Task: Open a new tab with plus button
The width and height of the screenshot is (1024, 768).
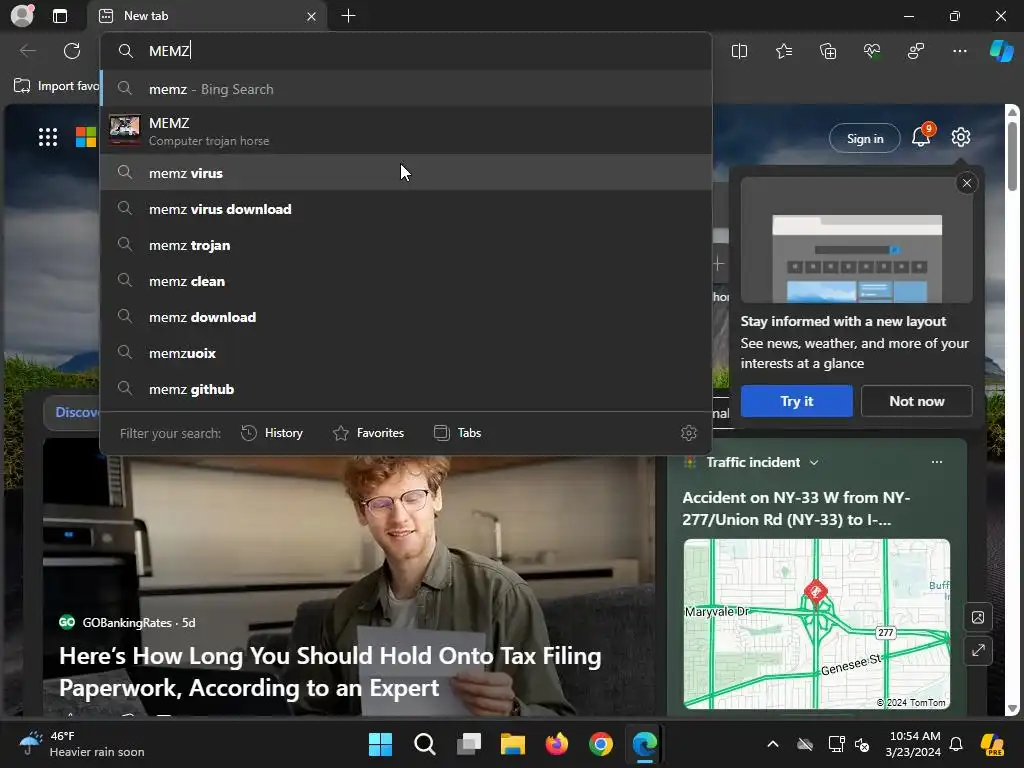Action: point(349,16)
